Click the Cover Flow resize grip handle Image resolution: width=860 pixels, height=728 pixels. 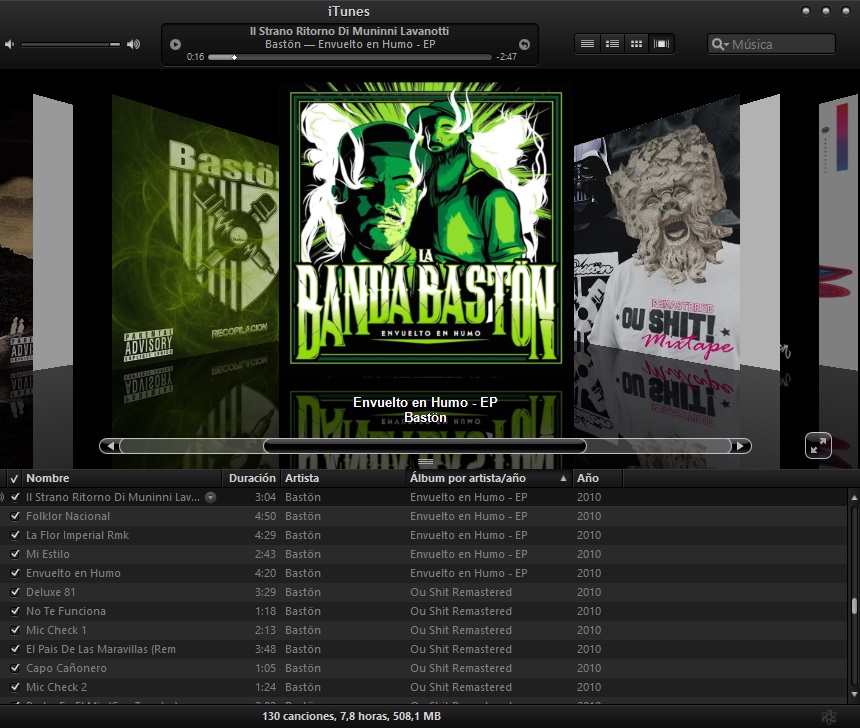(426, 461)
